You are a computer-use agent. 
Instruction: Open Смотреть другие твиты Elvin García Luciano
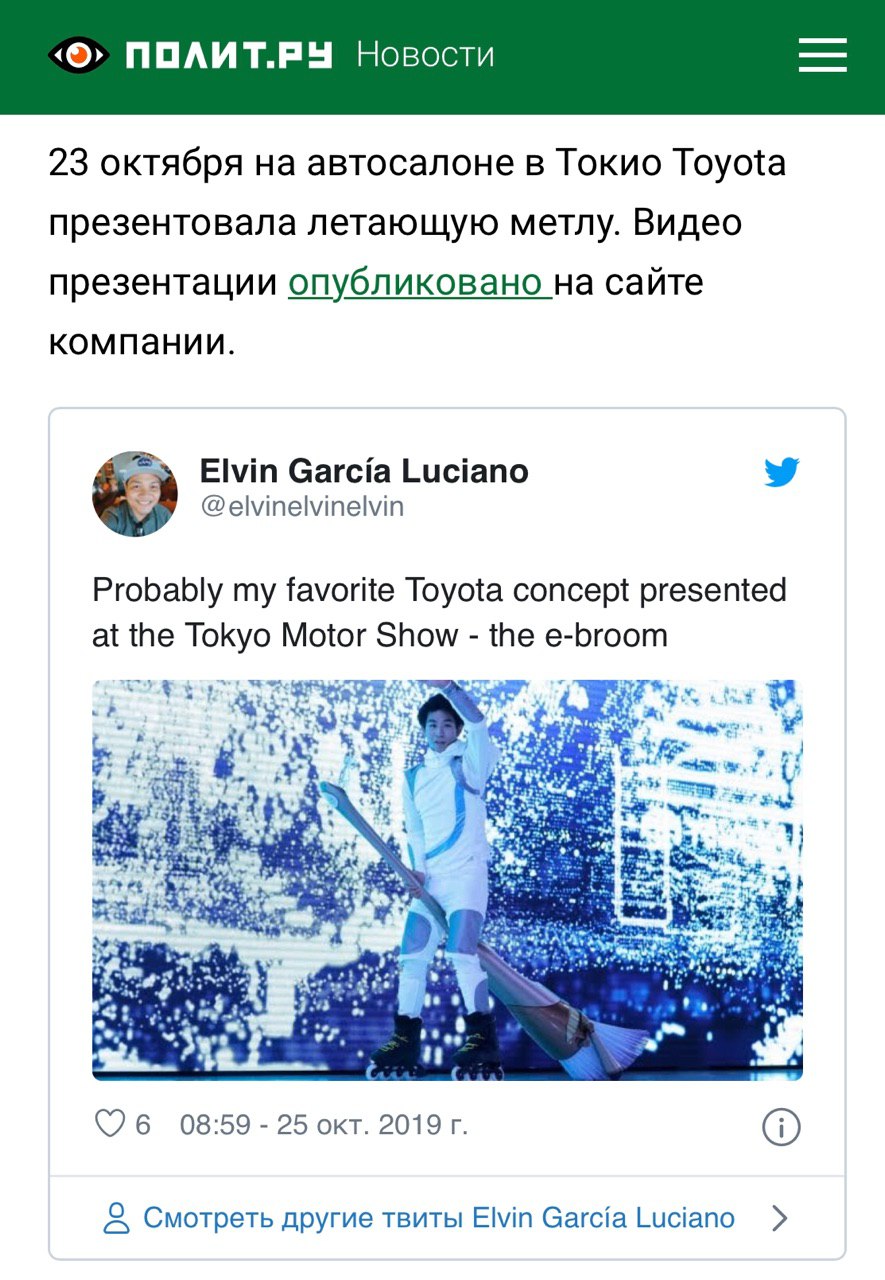pyautogui.click(x=439, y=1218)
